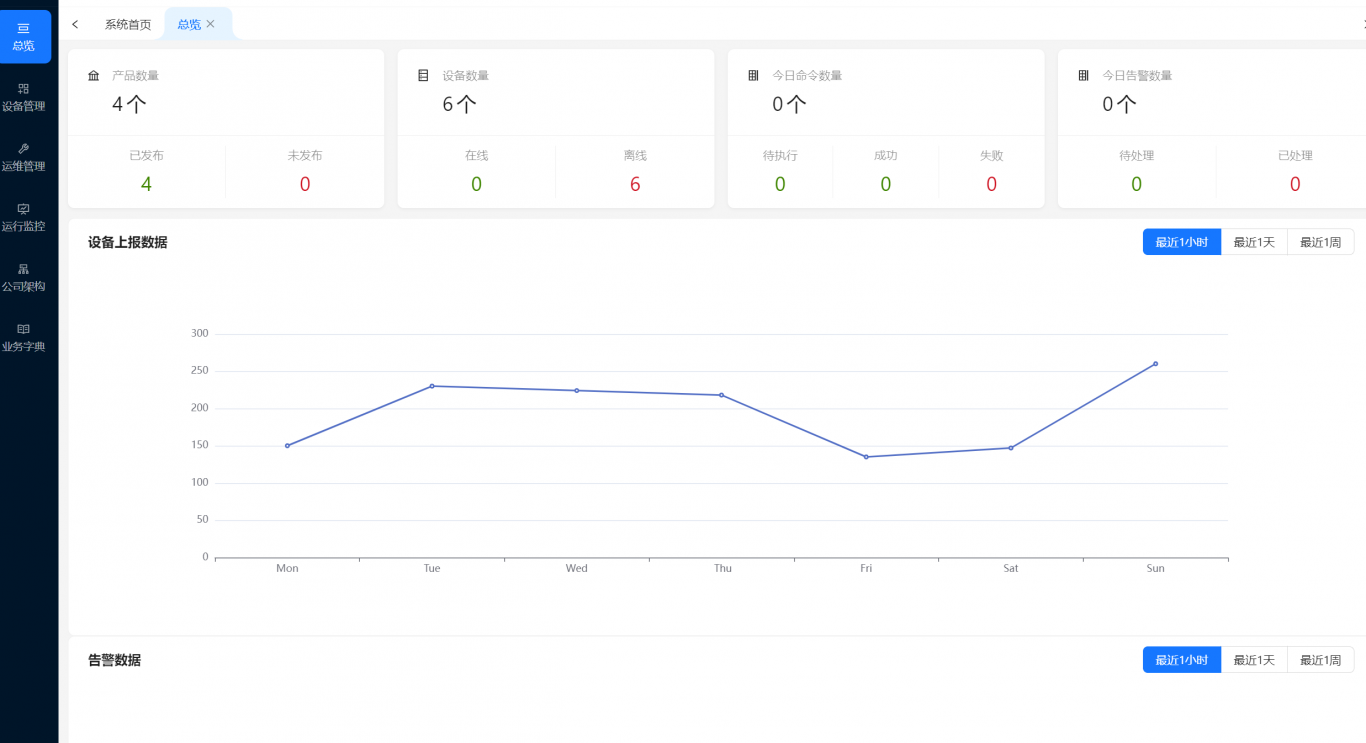1366x743 pixels.
Task: Click the 今日告警数量 total 0个
Action: [x=1119, y=104]
